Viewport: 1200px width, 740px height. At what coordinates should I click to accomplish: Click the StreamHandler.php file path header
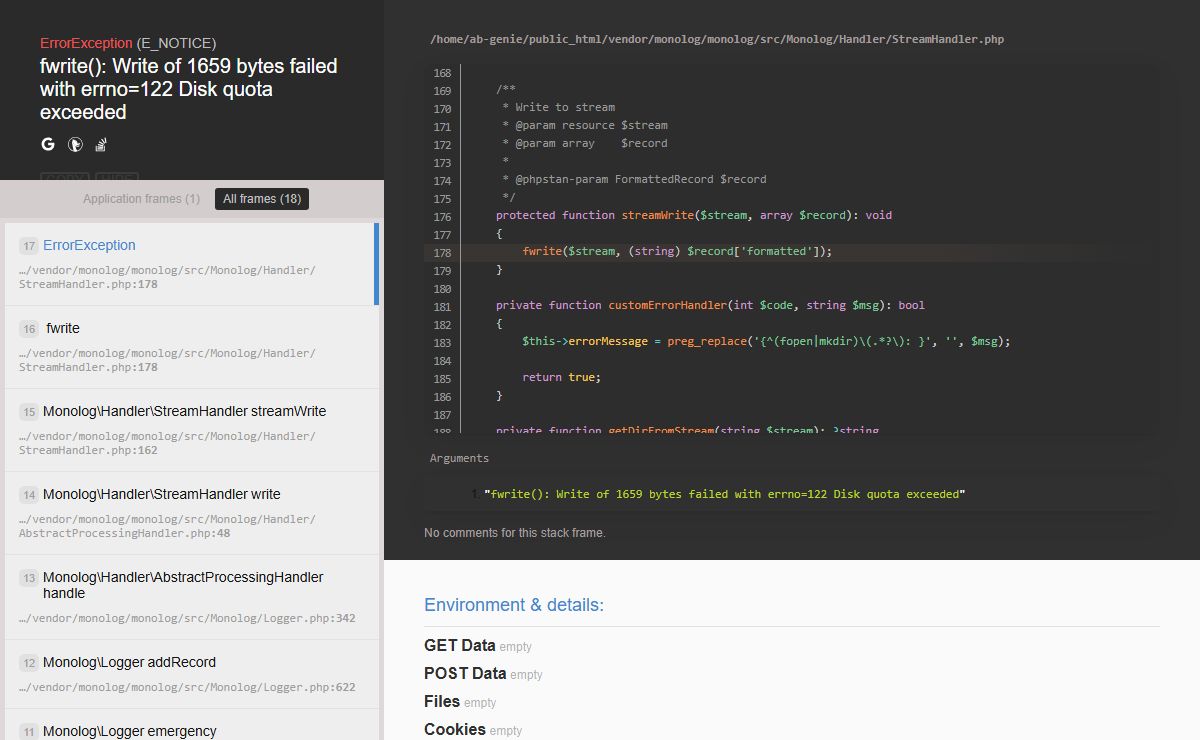pos(717,40)
